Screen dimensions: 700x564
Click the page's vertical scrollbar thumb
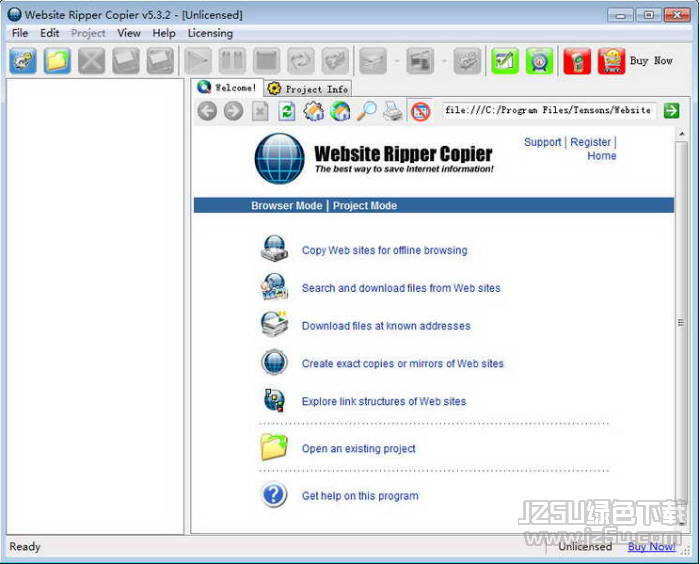click(681, 322)
